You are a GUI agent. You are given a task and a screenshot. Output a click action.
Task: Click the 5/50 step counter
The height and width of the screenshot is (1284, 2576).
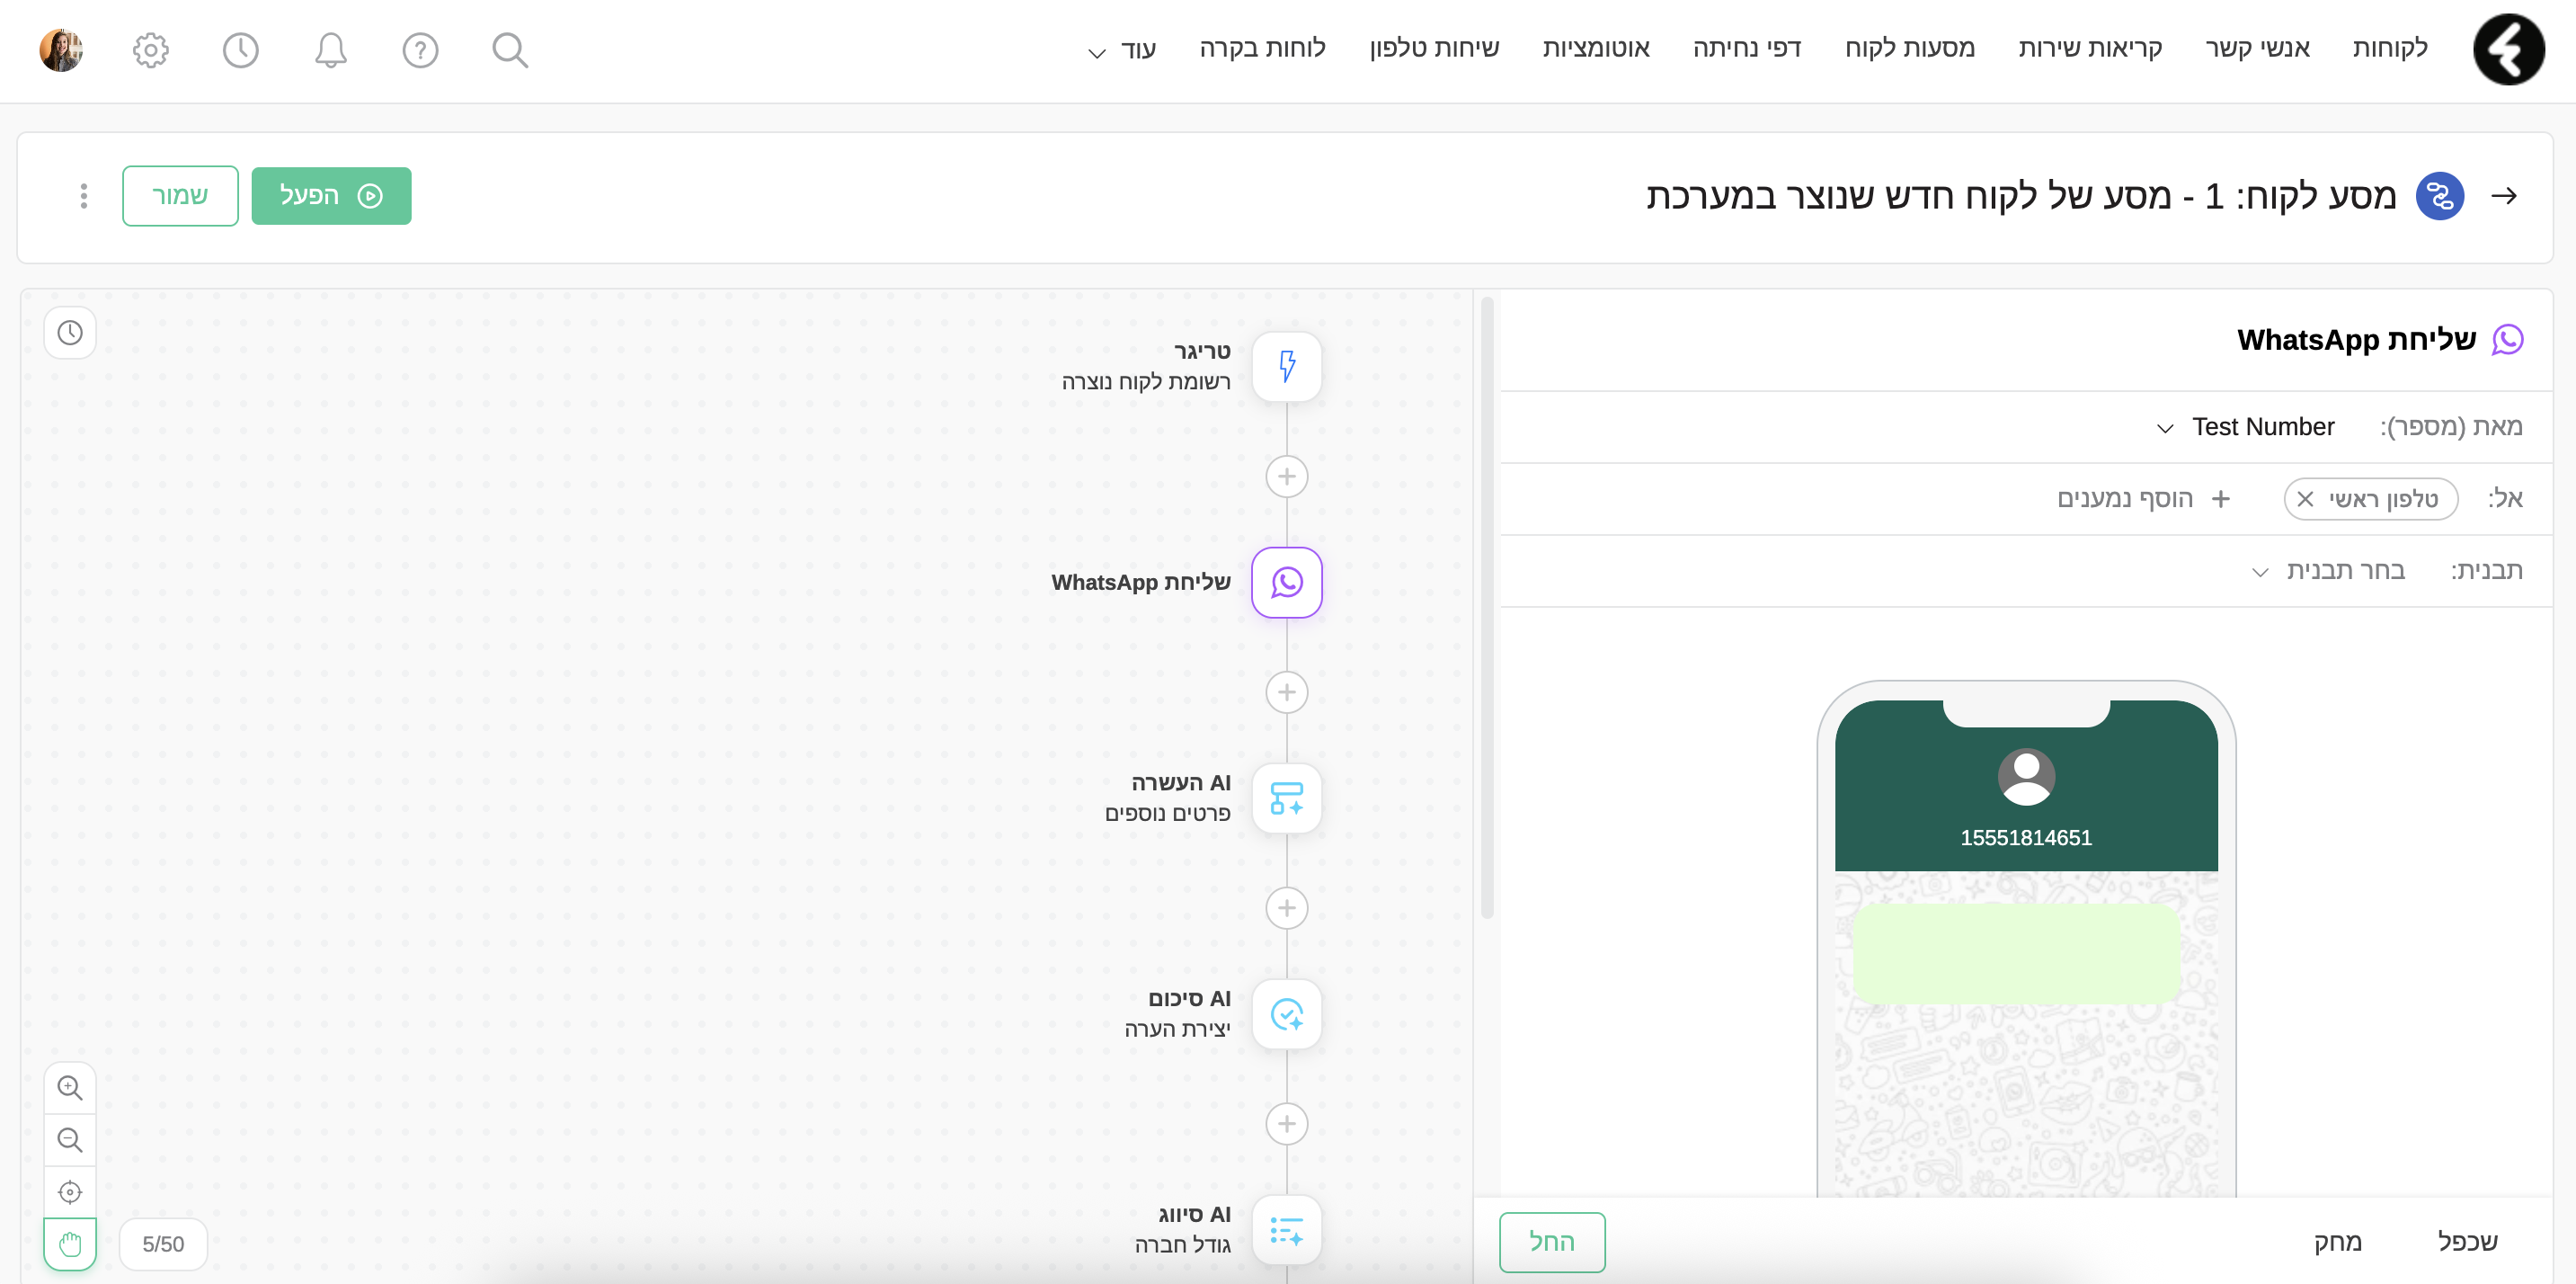point(163,1245)
